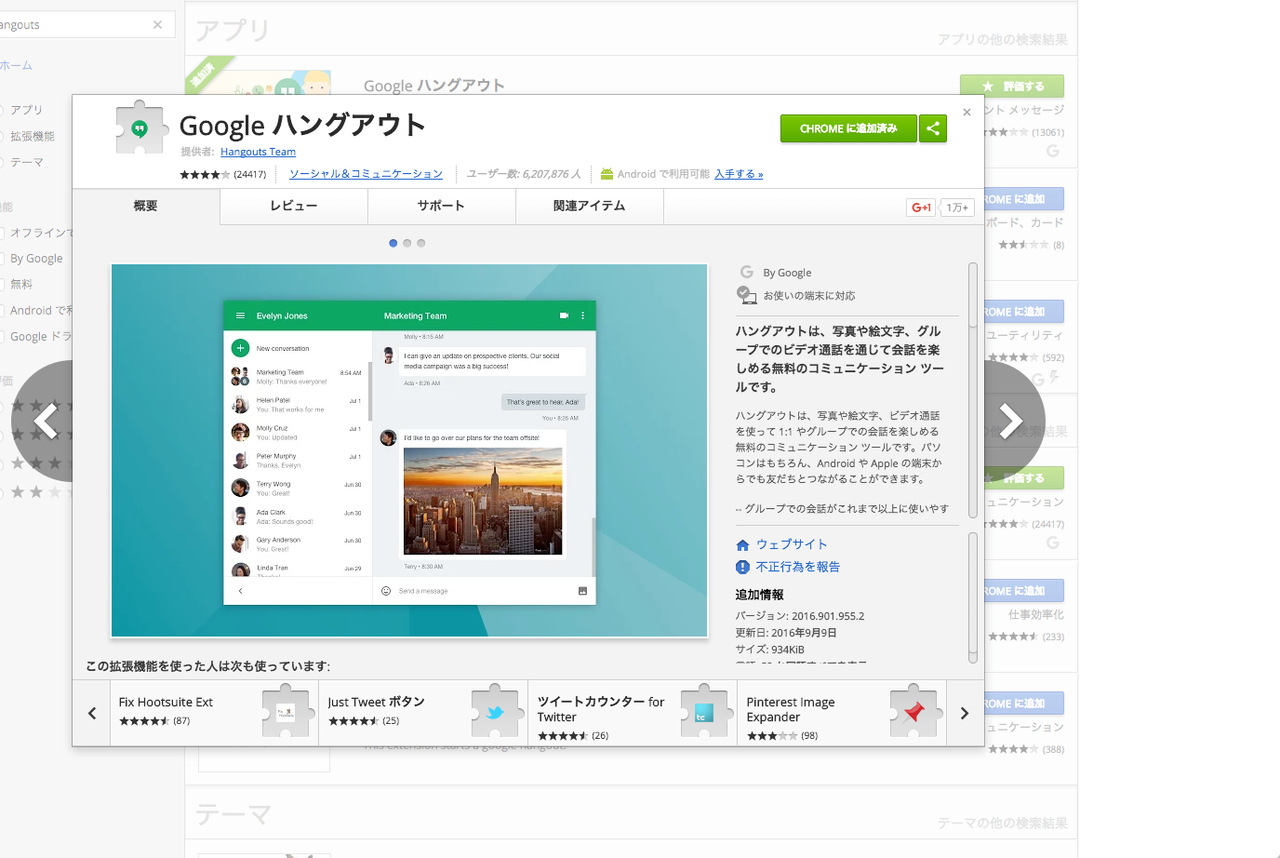
Task: Open アプリの他の検索結果 link
Action: click(1002, 40)
